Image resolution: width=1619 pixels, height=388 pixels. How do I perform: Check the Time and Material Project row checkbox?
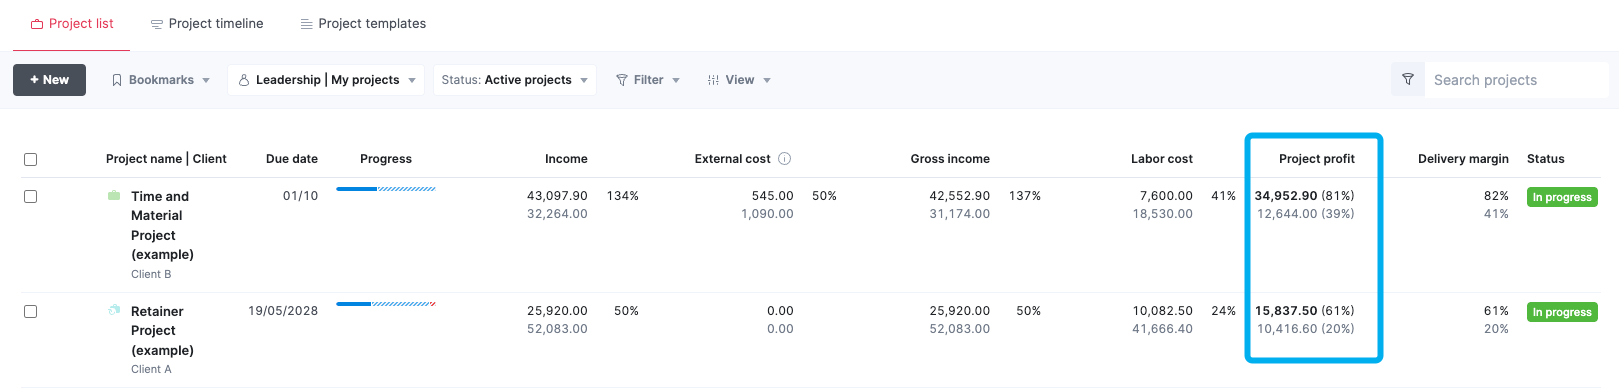30,197
